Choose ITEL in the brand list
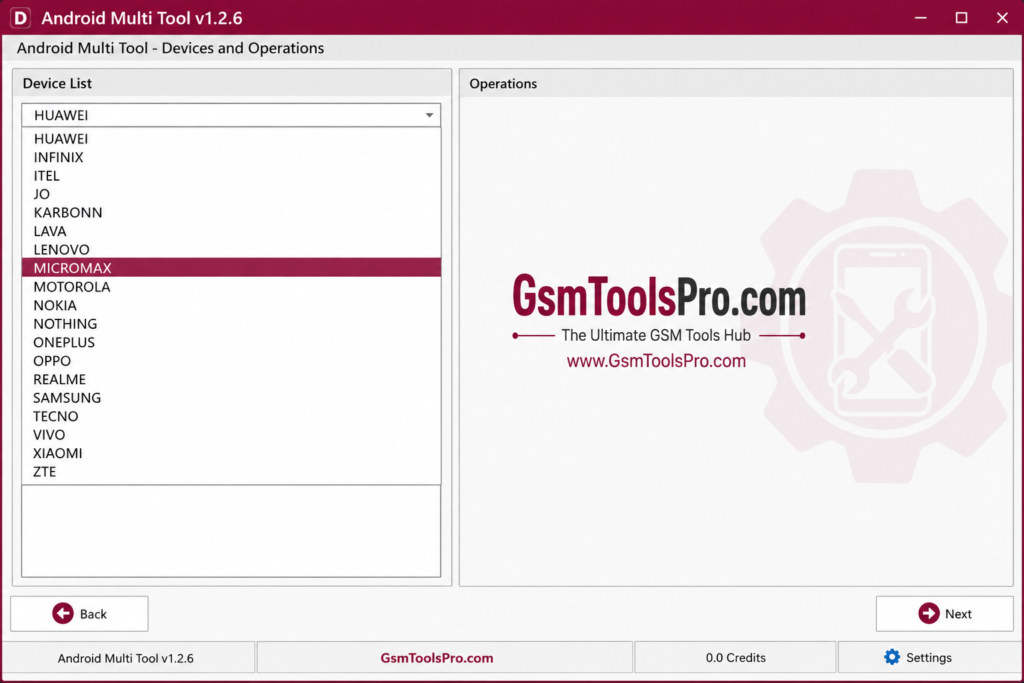This screenshot has height=683, width=1024. 231,176
